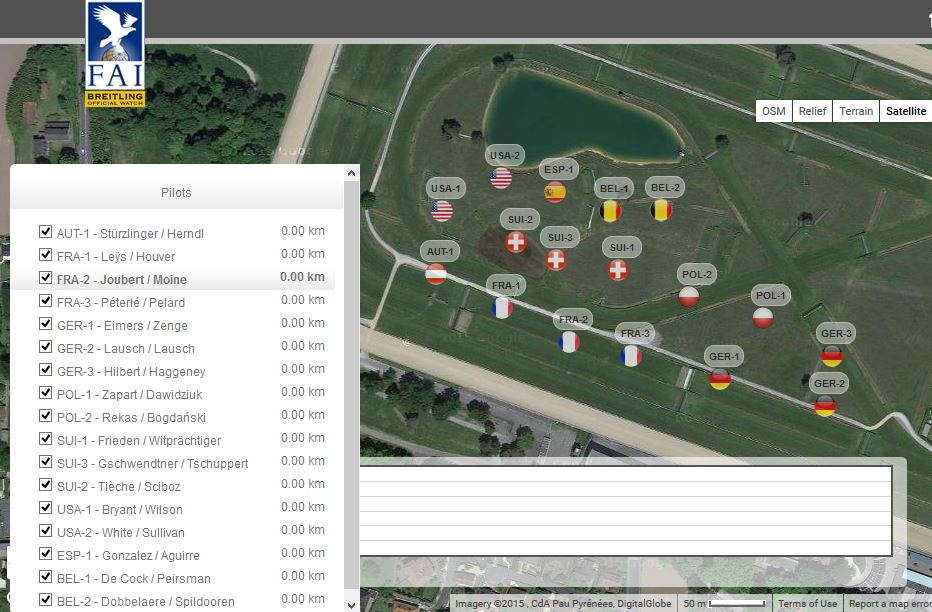Switch map to OSM layer
Viewport: 932px width, 612px height.
[773, 111]
